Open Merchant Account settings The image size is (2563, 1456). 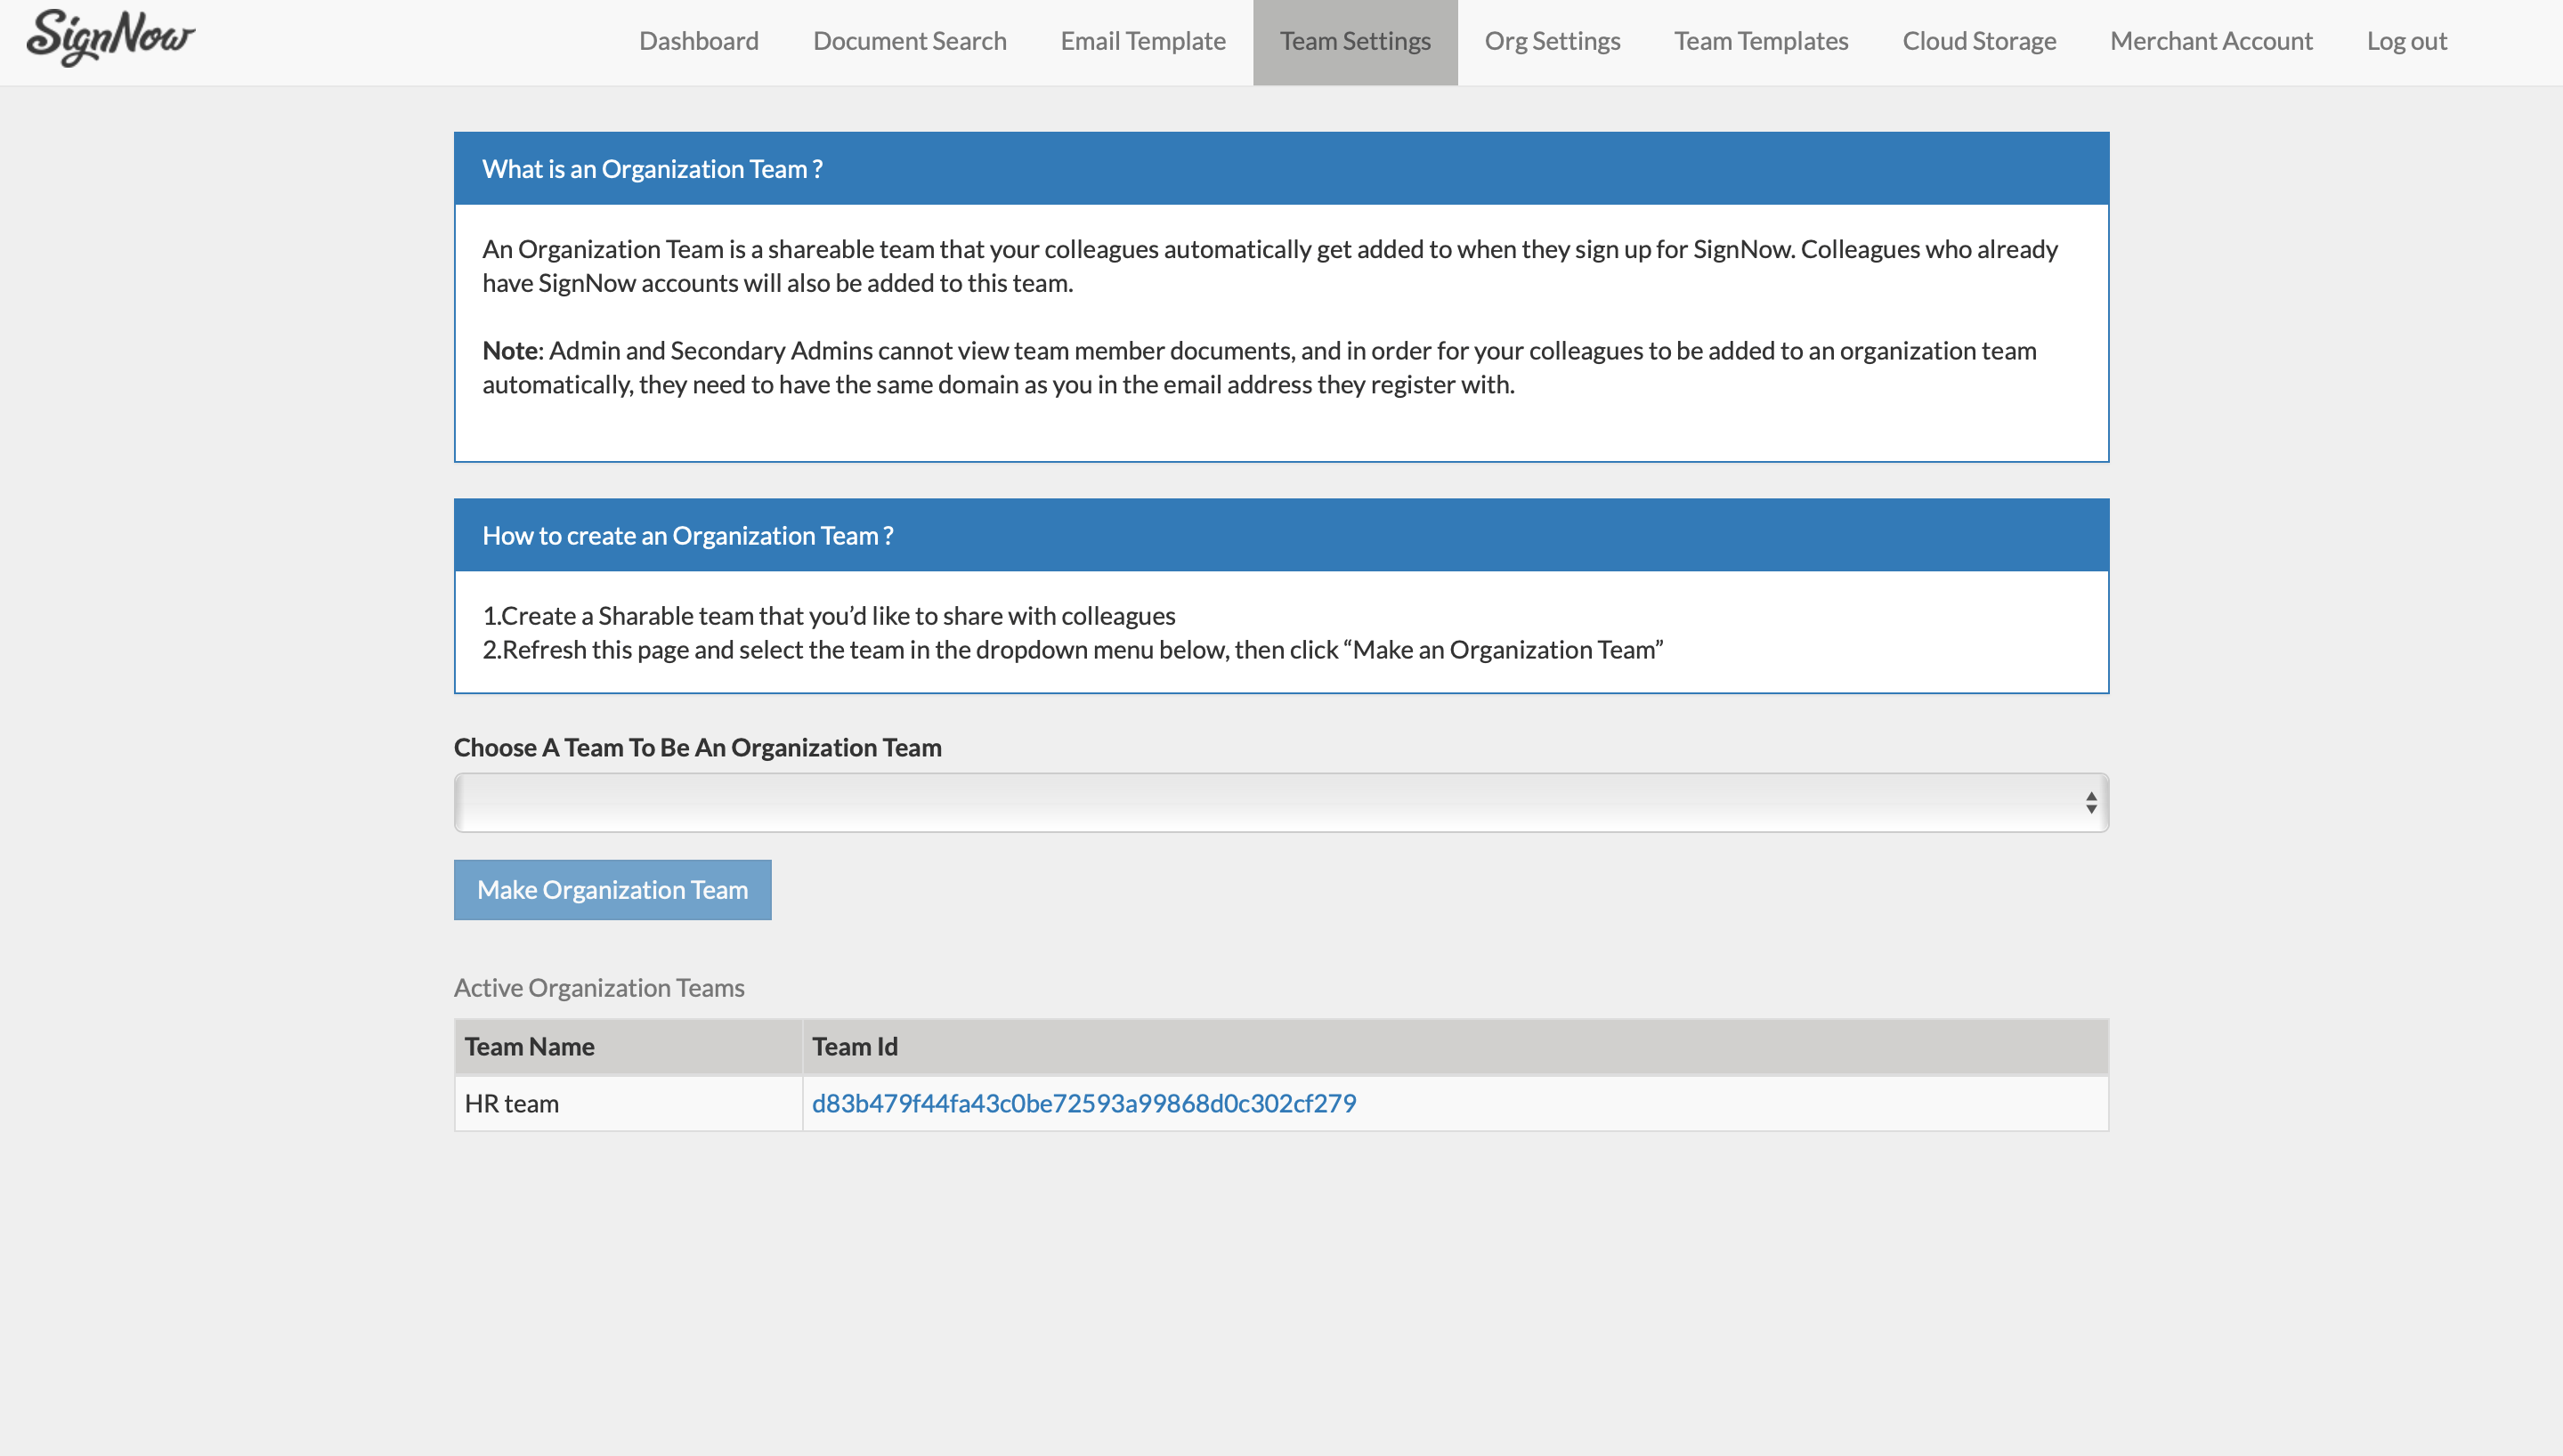[x=2210, y=41]
